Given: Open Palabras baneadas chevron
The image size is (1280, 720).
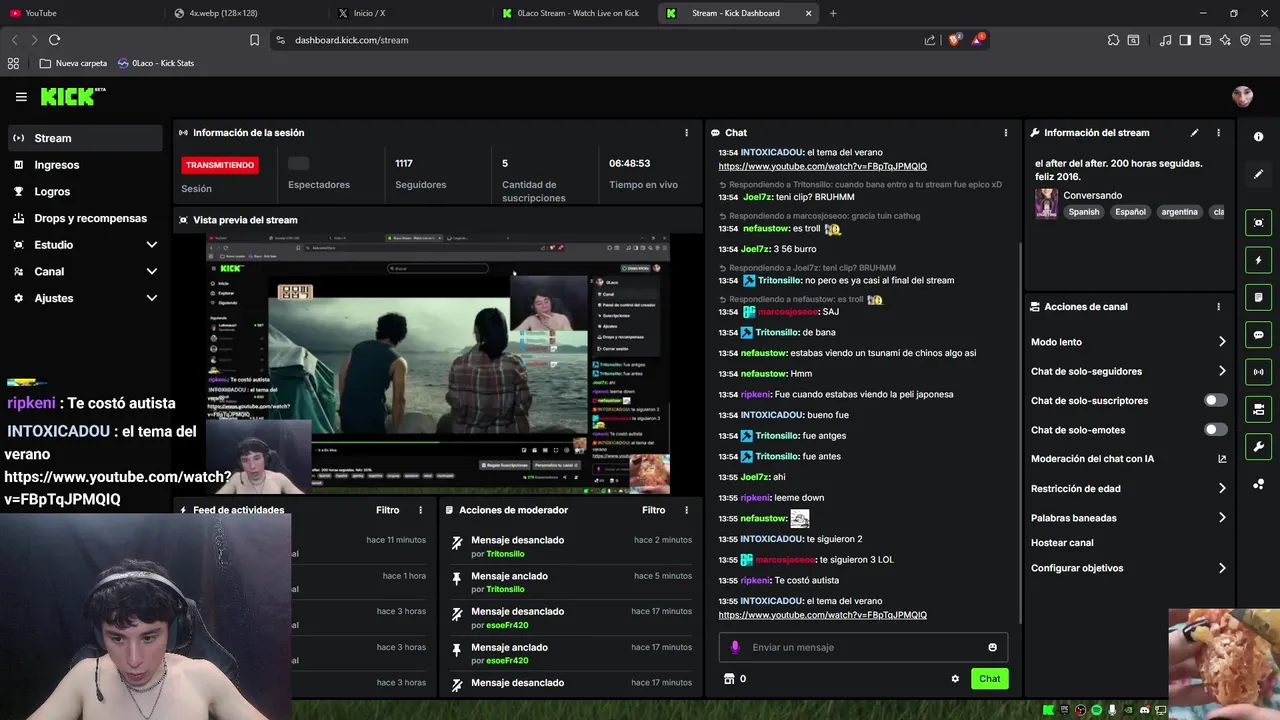Looking at the screenshot, I should (x=1222, y=518).
